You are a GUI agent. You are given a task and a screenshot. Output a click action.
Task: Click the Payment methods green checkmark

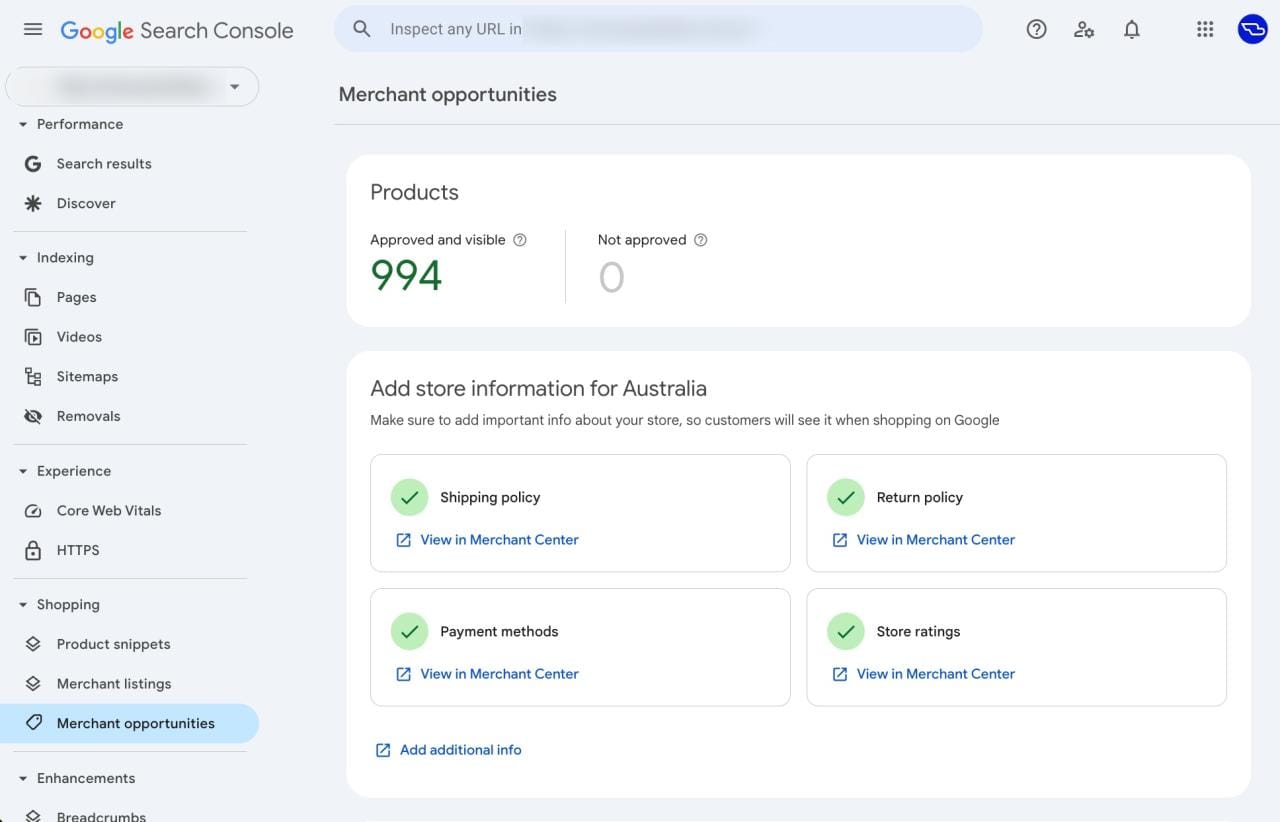coord(409,631)
